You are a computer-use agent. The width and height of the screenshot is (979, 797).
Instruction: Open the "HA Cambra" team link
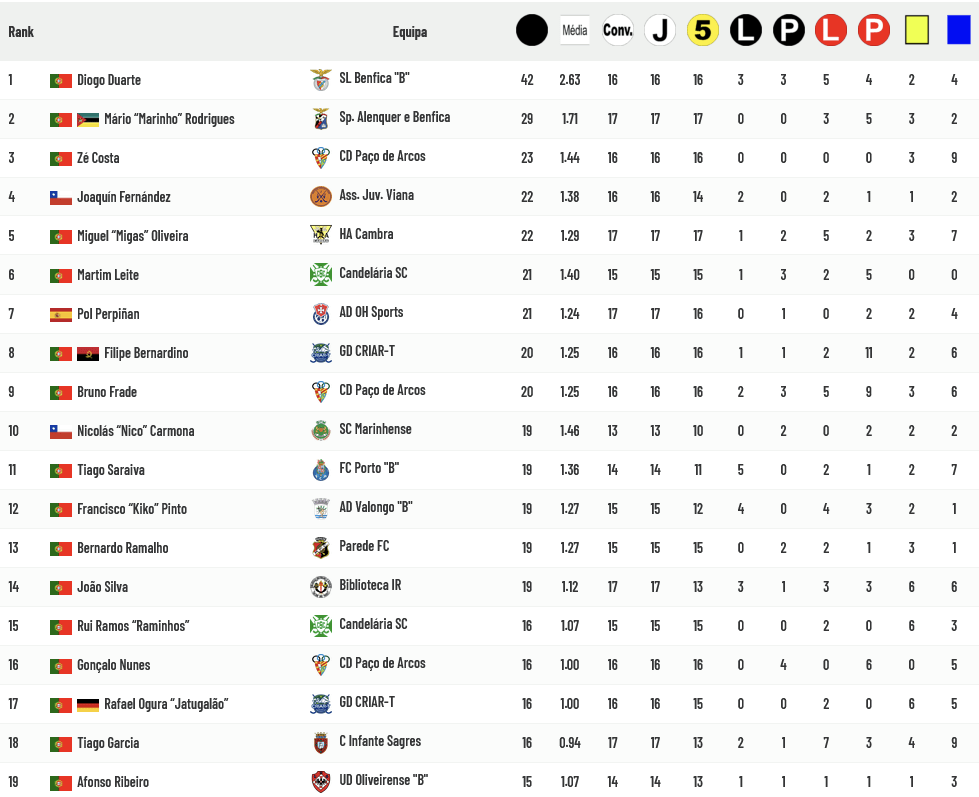coord(366,234)
